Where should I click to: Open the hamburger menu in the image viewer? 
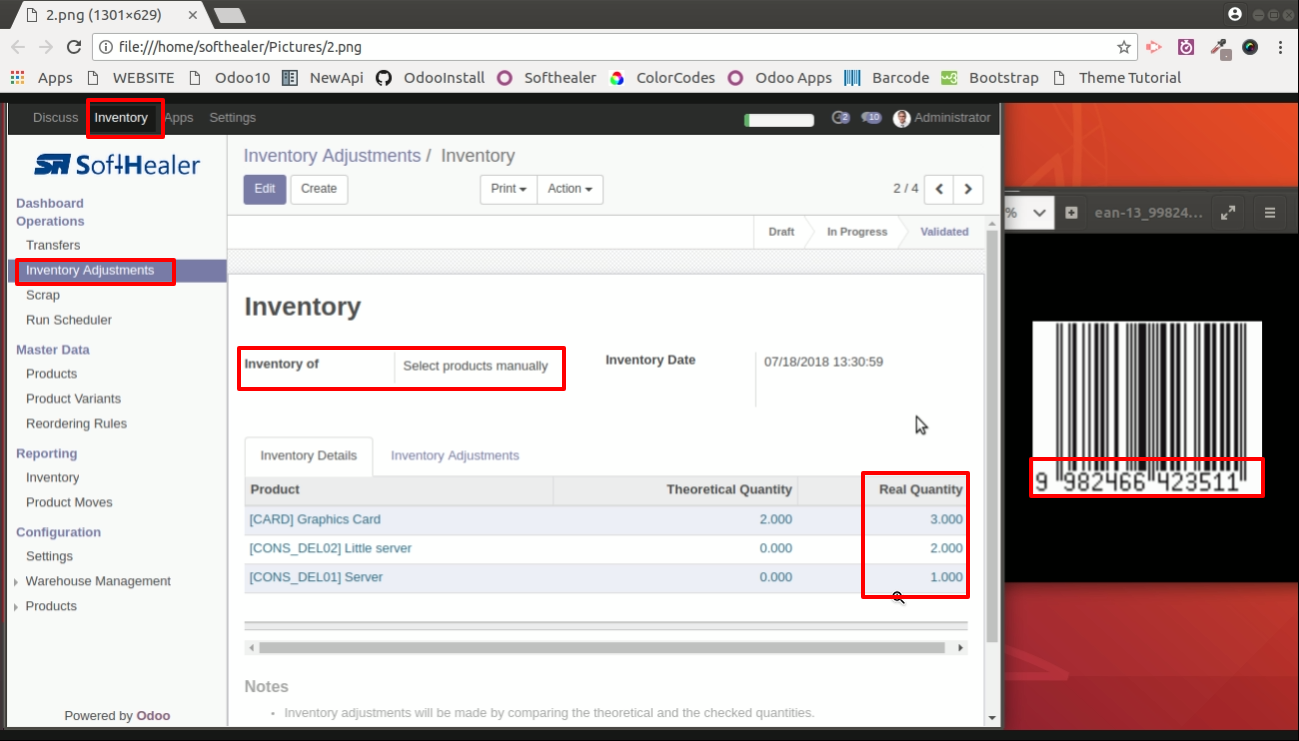[1270, 212]
